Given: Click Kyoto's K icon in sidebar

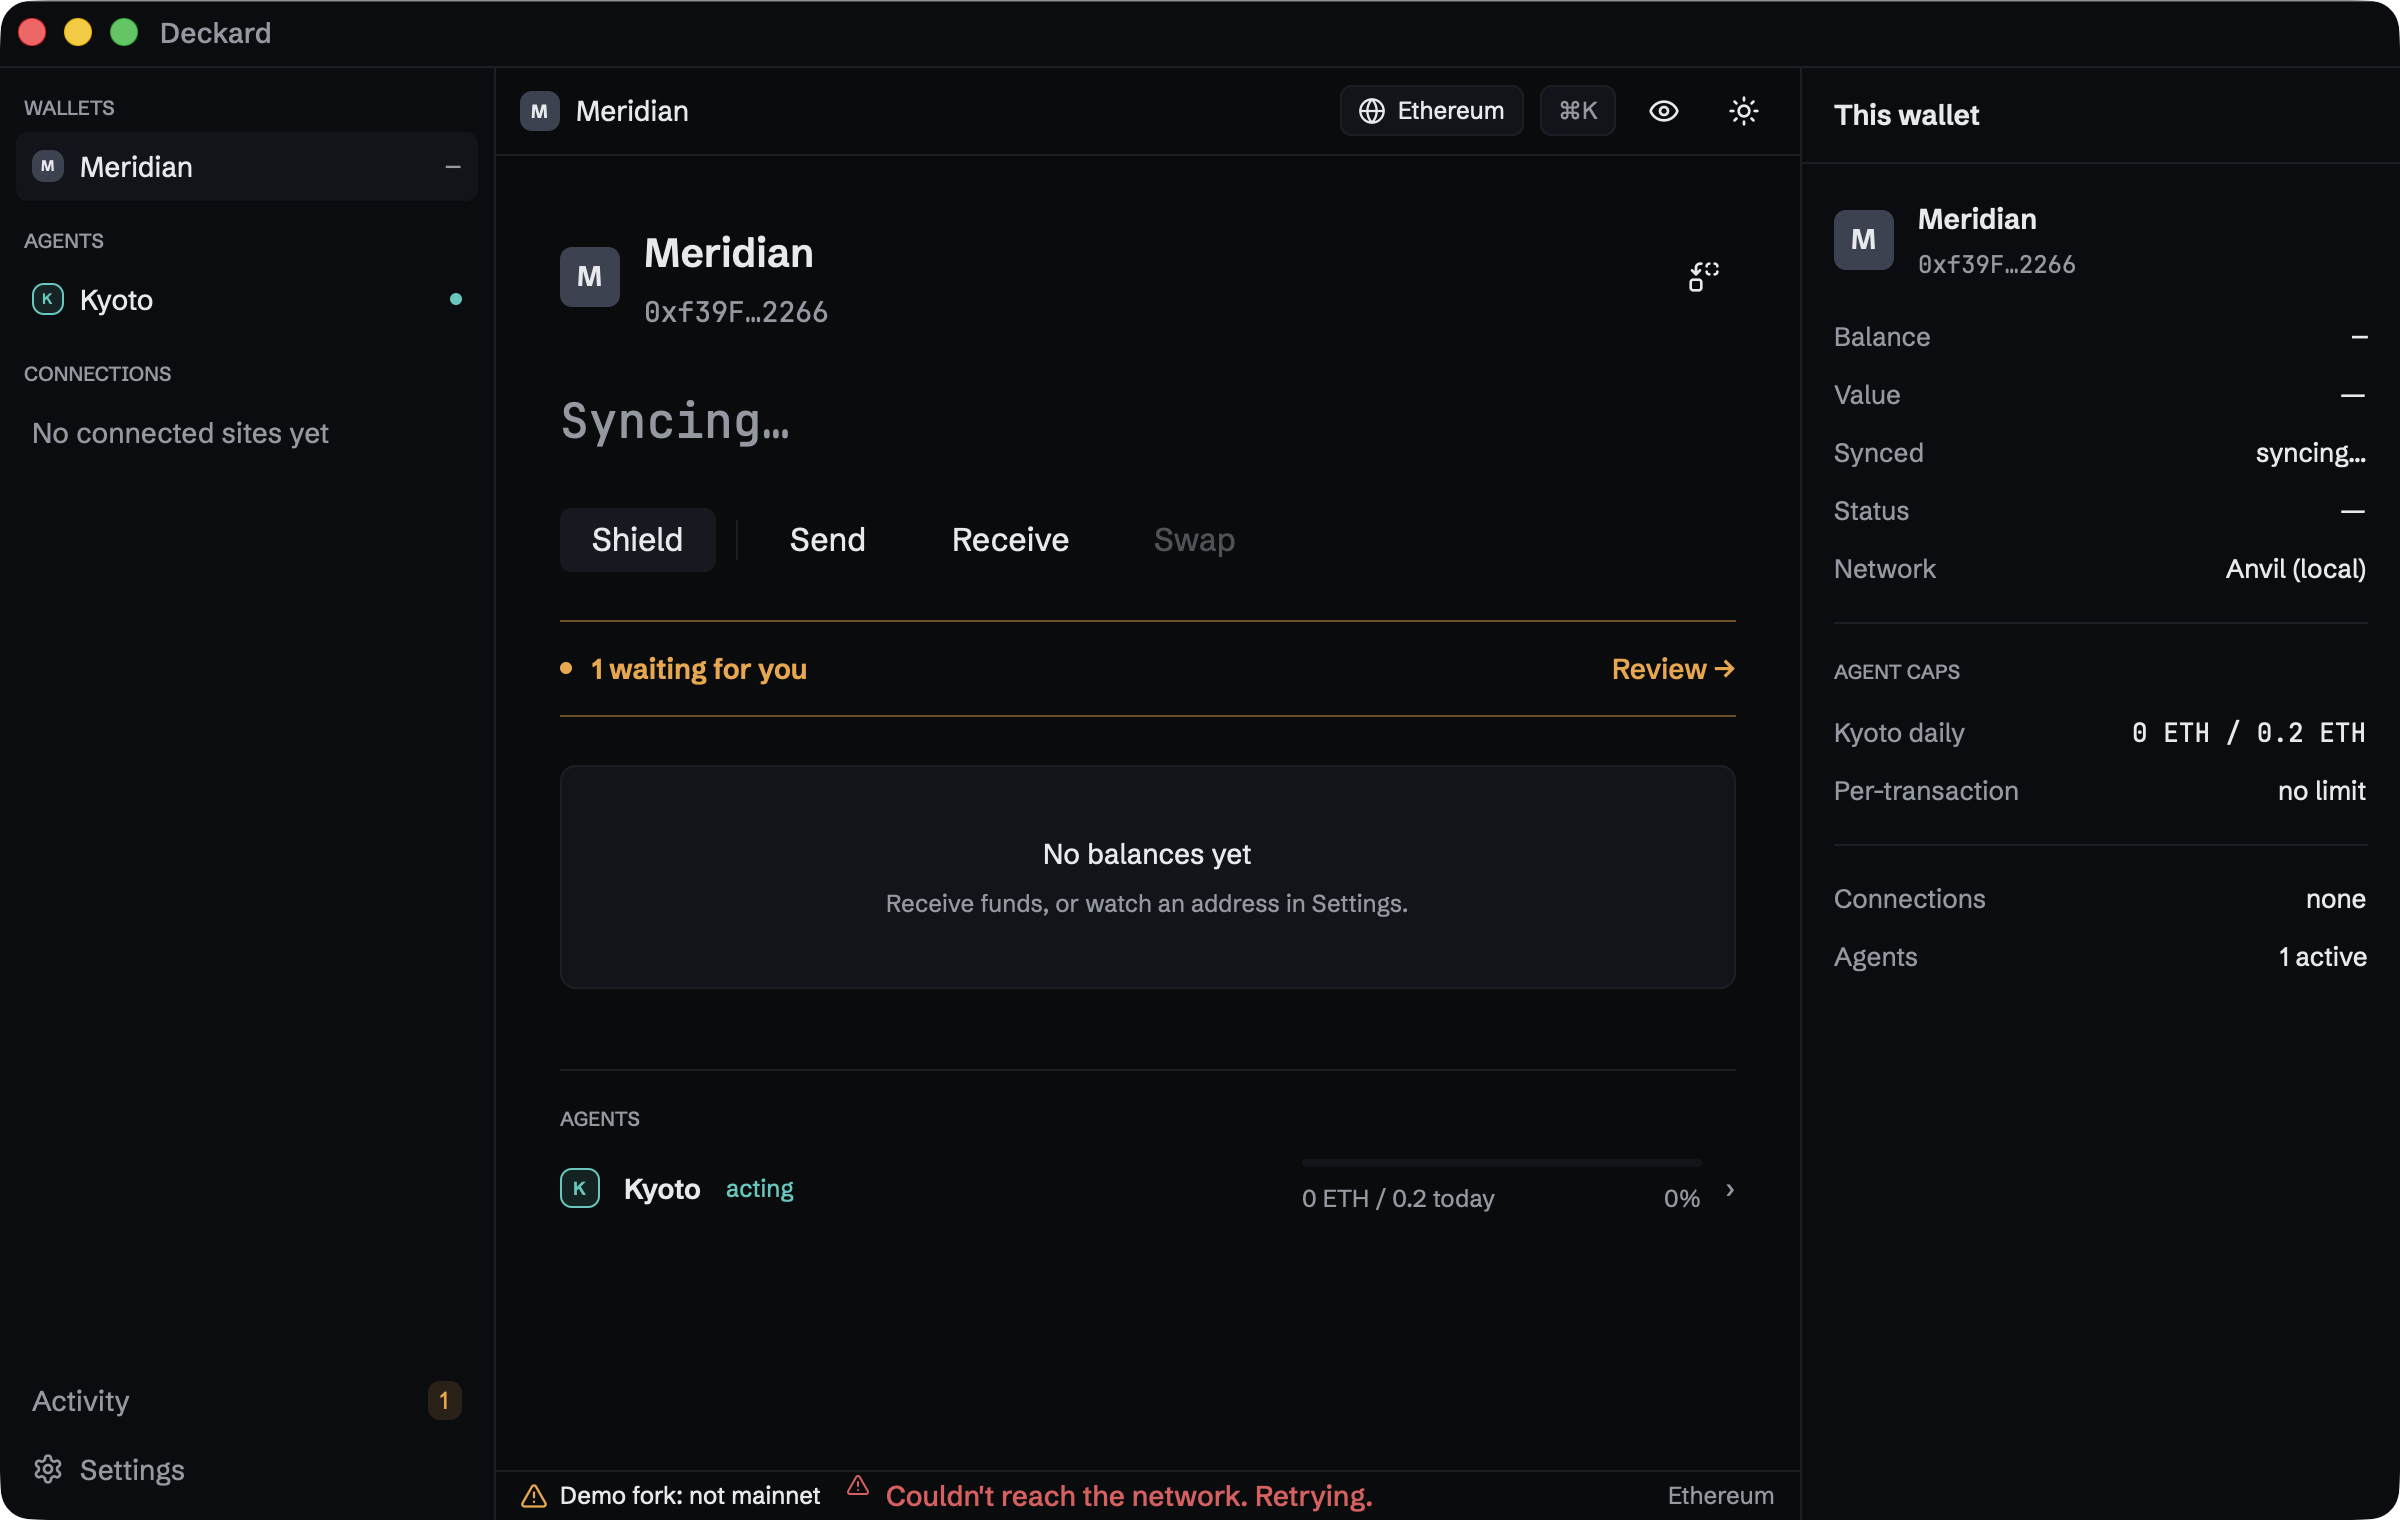Looking at the screenshot, I should 47,299.
